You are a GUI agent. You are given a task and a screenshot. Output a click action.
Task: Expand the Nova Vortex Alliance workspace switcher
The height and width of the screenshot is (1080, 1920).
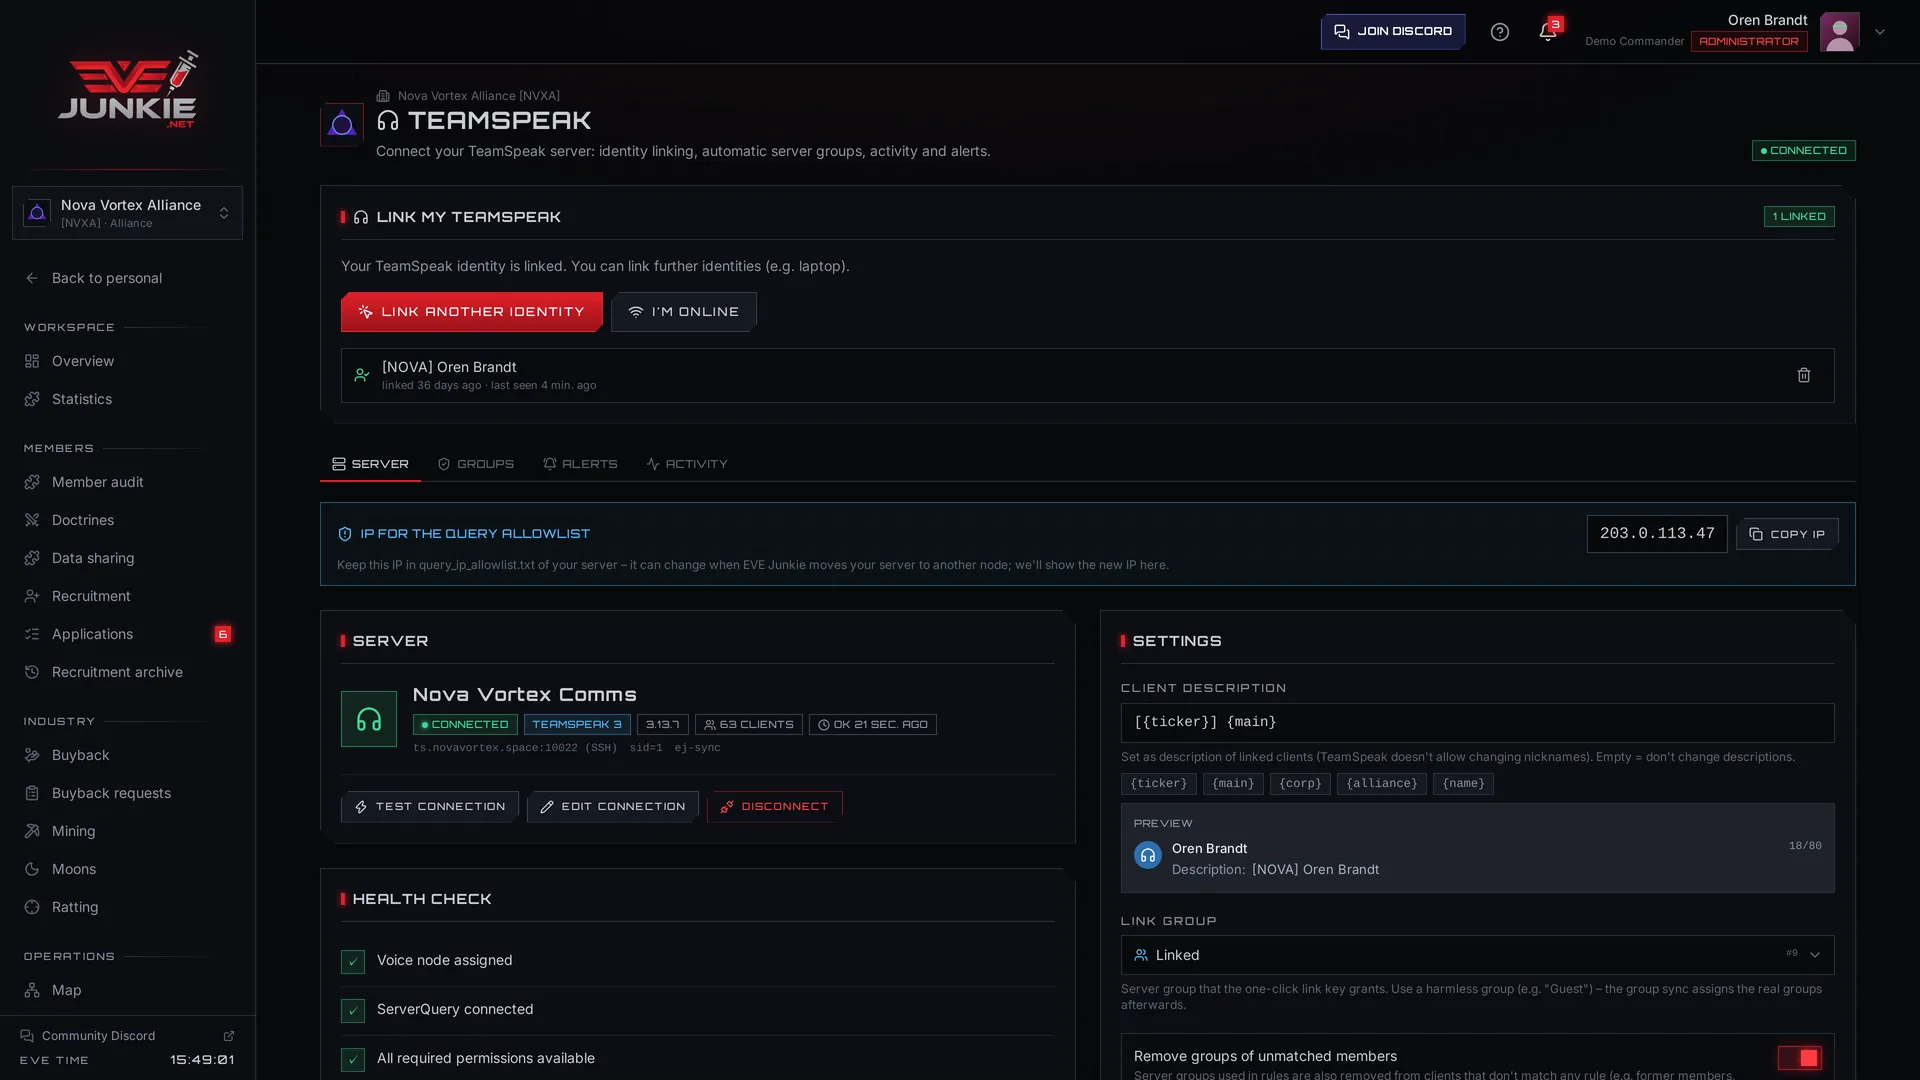(x=127, y=213)
